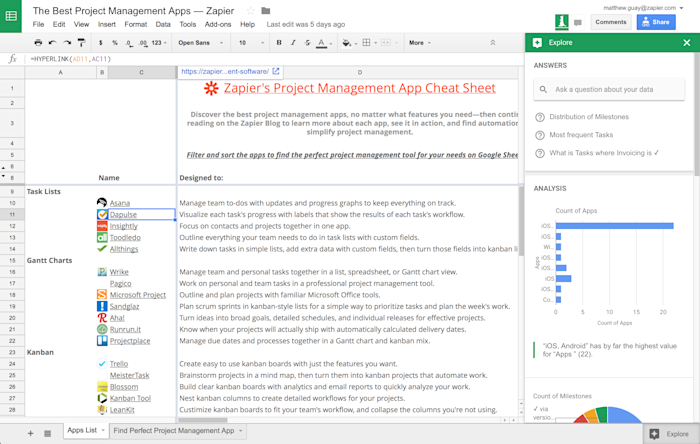Increase decimal places icon
The height and width of the screenshot is (444, 700).
pyautogui.click(x=142, y=43)
